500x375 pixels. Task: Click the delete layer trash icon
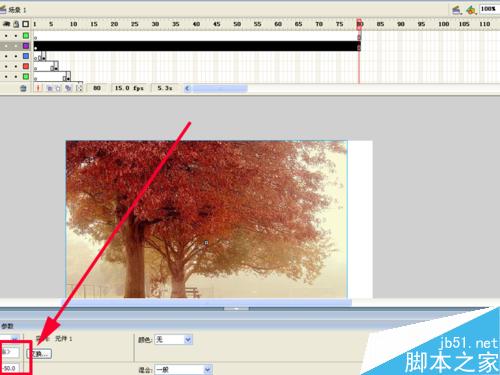(23, 88)
